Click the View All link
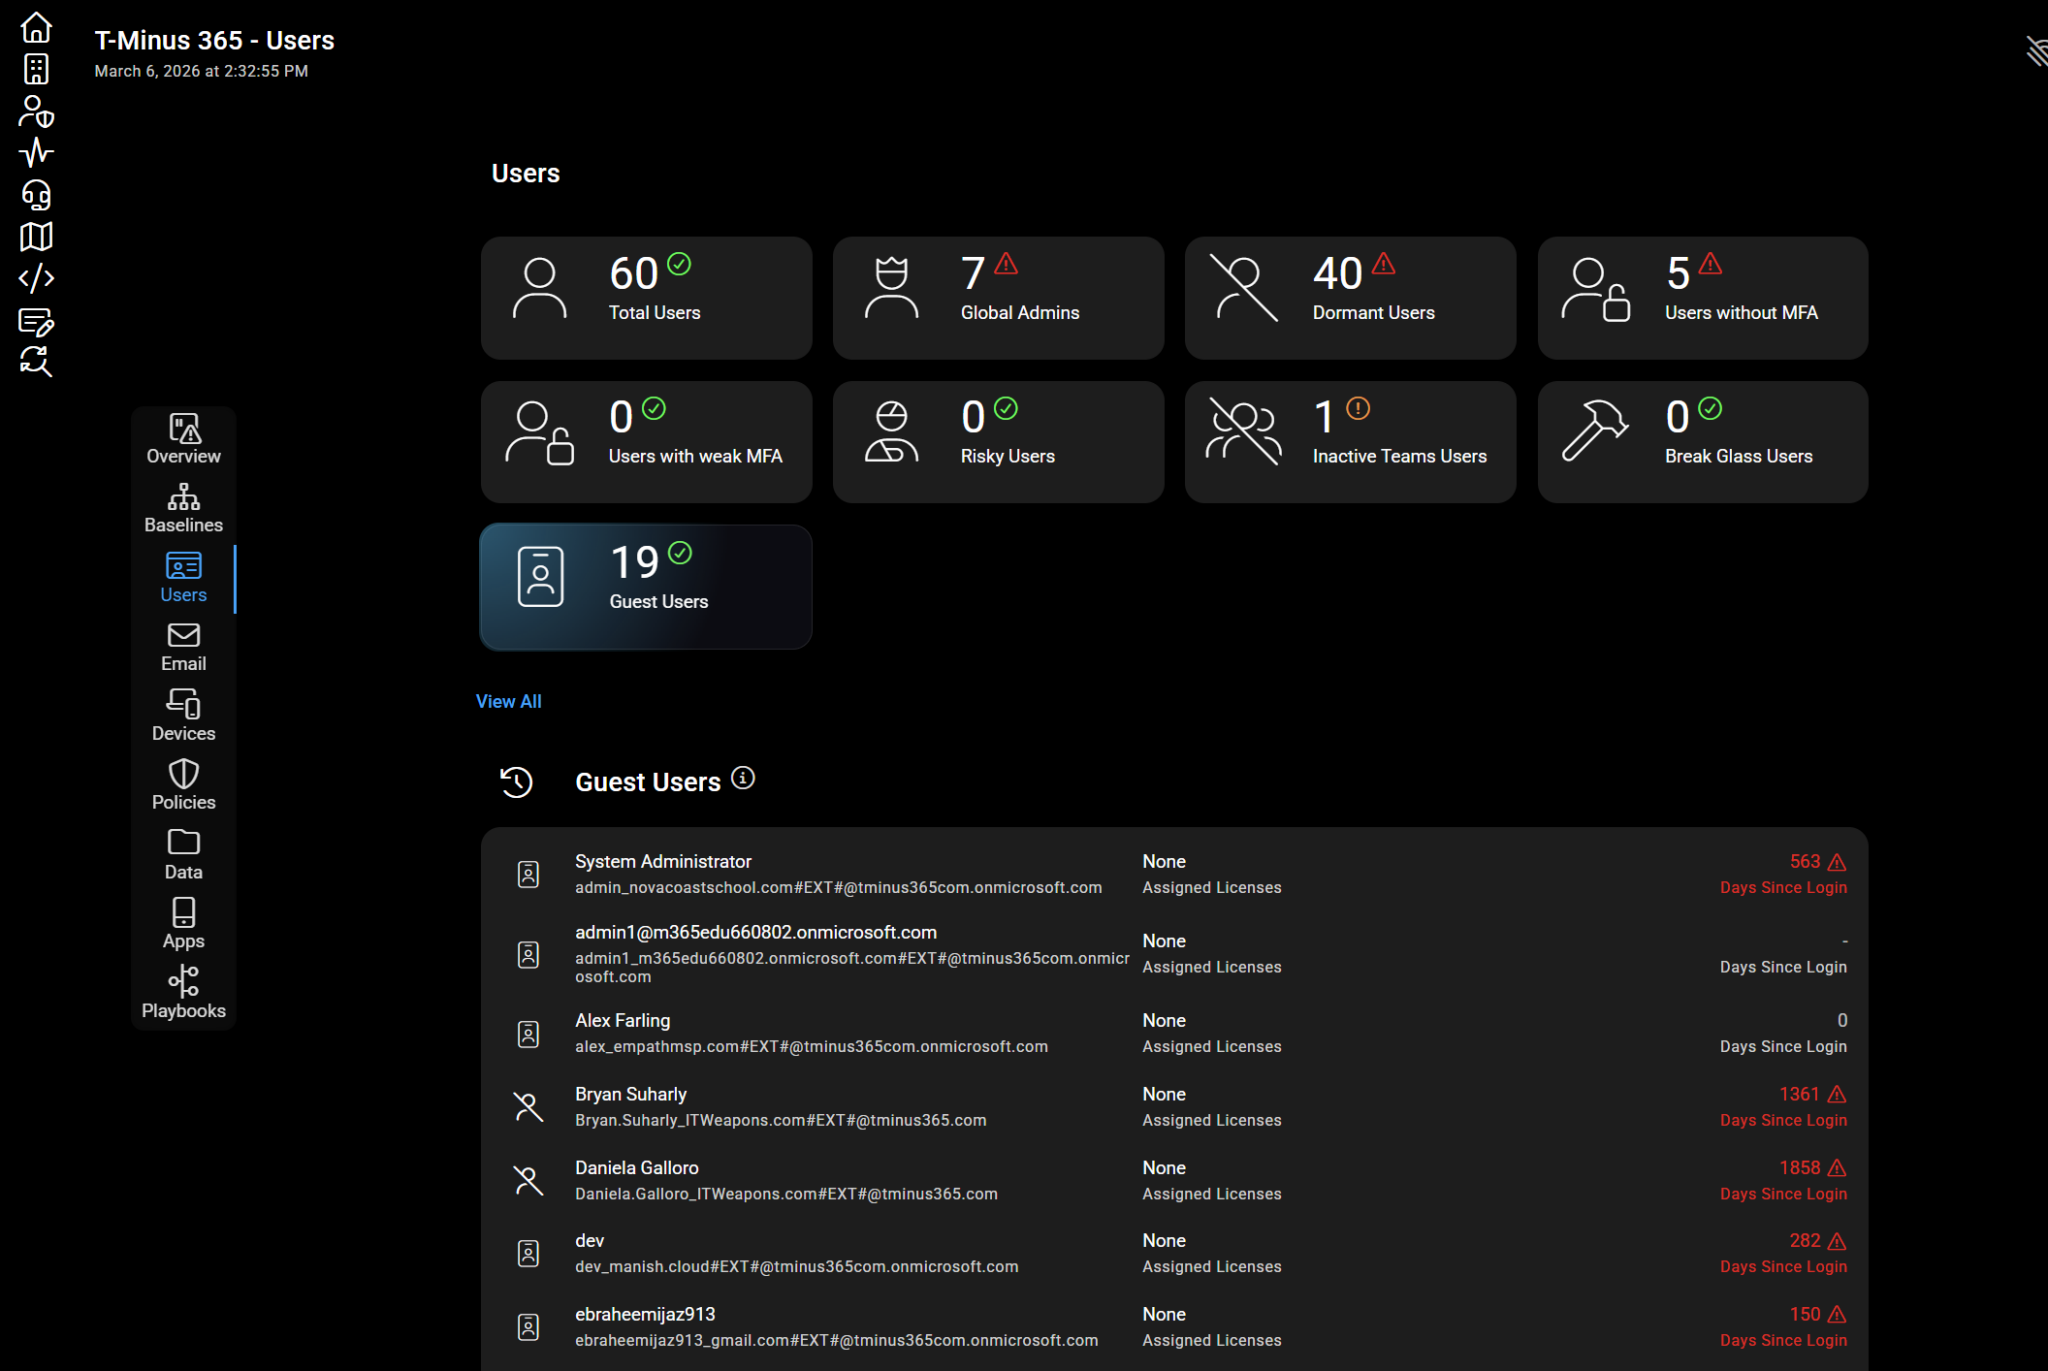Image resolution: width=2048 pixels, height=1371 pixels. coord(508,702)
